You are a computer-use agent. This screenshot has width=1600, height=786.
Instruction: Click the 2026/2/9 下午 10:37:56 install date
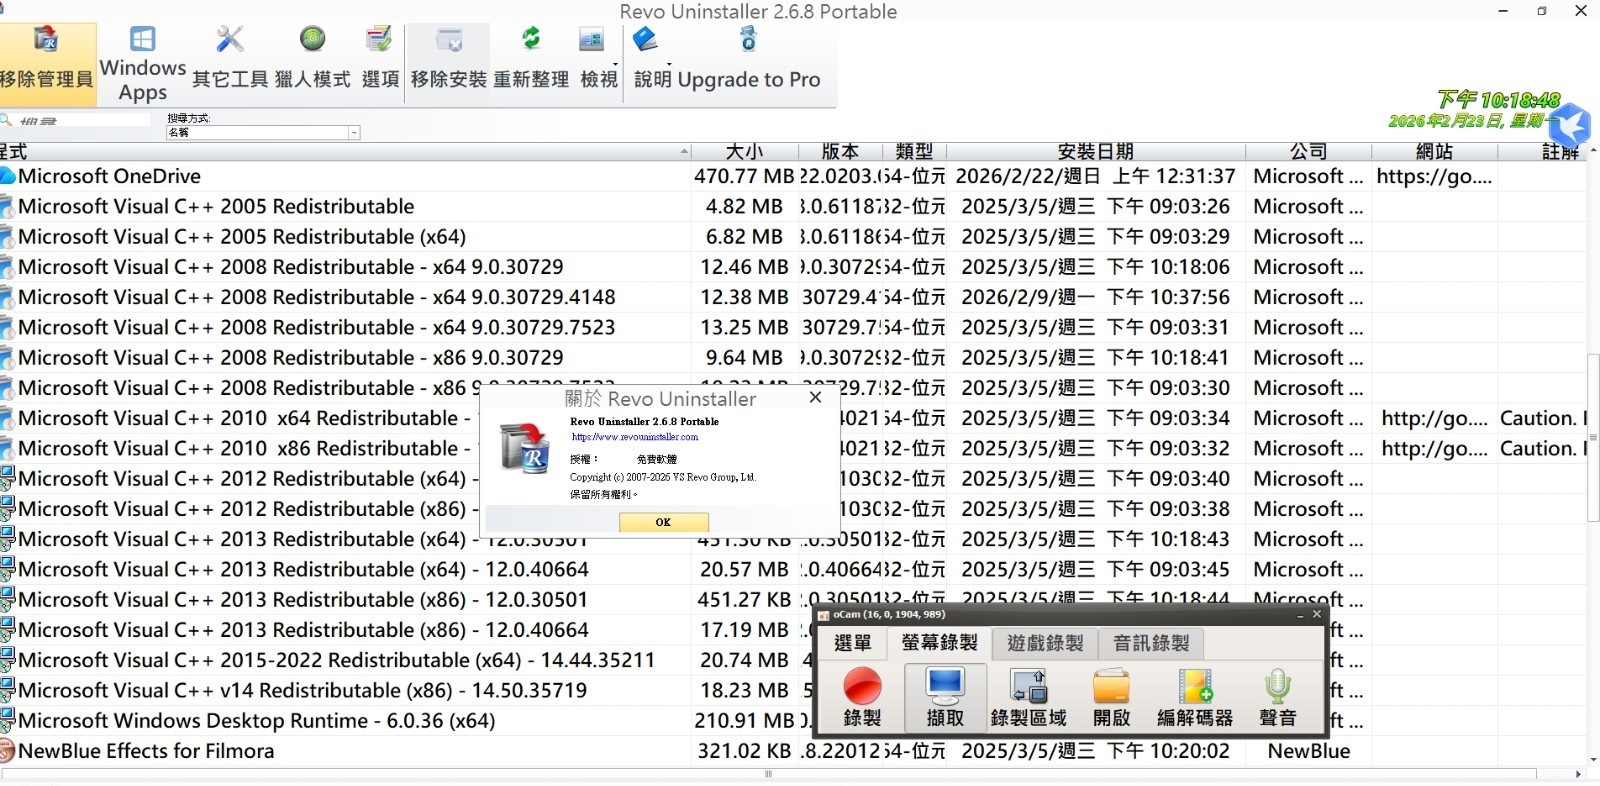point(1096,297)
